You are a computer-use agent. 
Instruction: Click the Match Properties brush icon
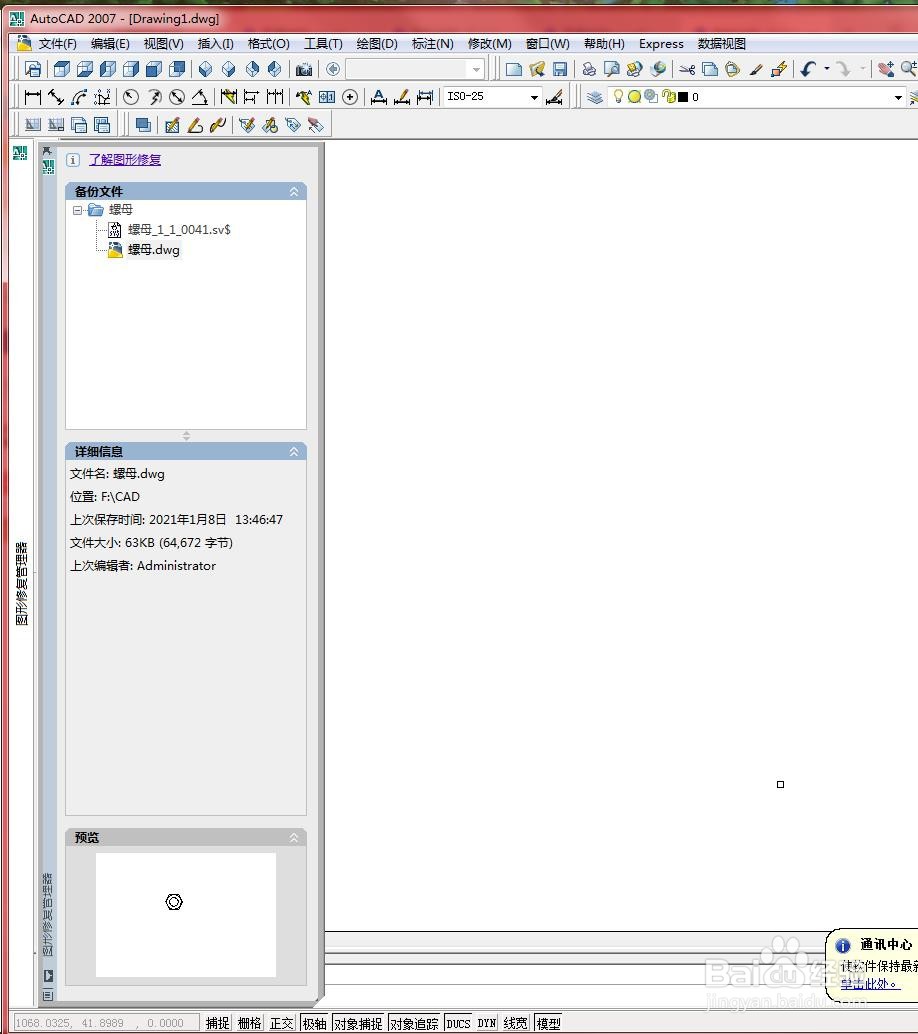click(x=756, y=69)
